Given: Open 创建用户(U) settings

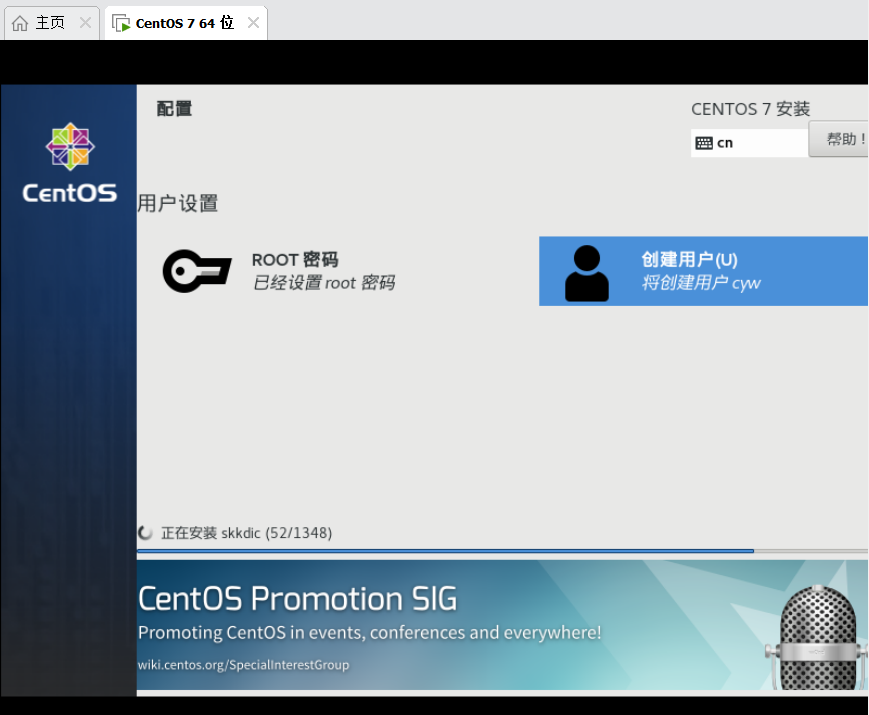Looking at the screenshot, I should pyautogui.click(x=703, y=271).
